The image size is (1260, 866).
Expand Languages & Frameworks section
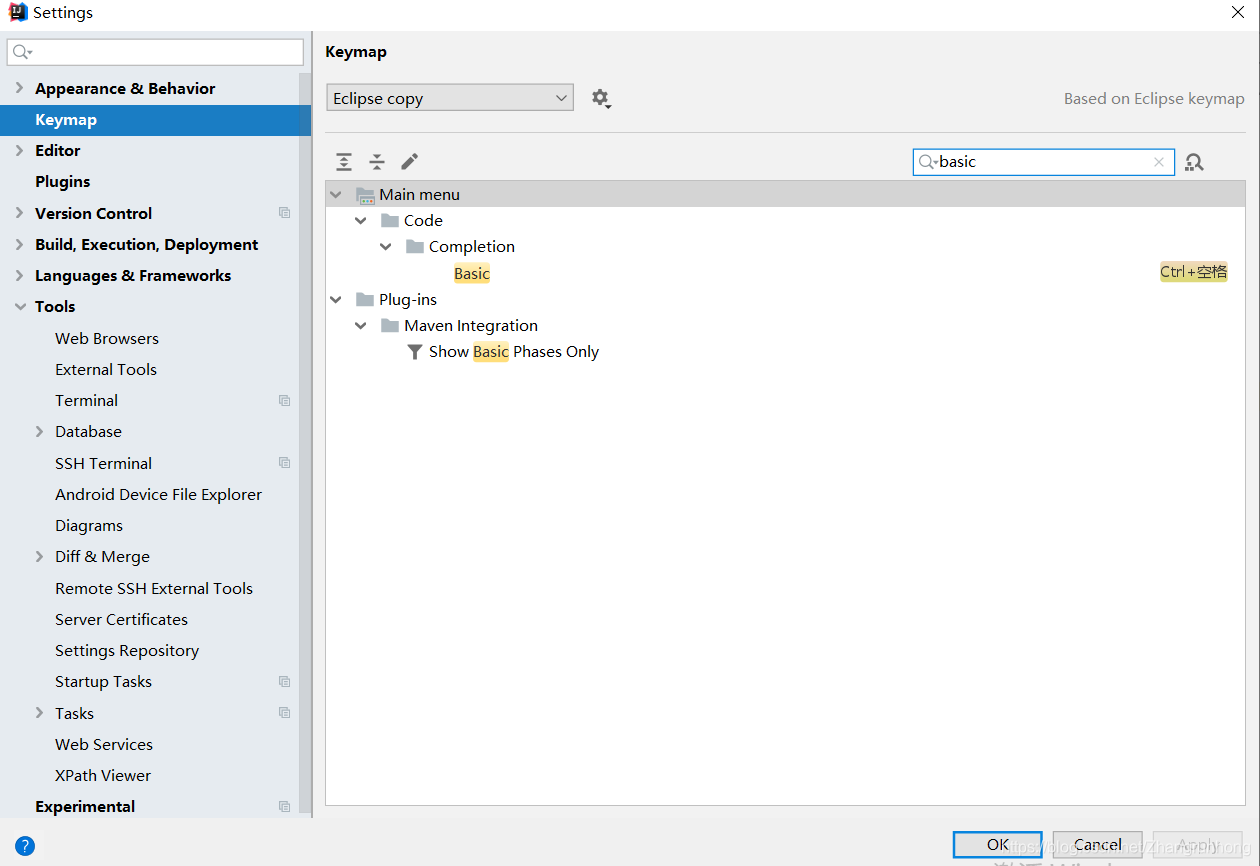click(x=19, y=275)
